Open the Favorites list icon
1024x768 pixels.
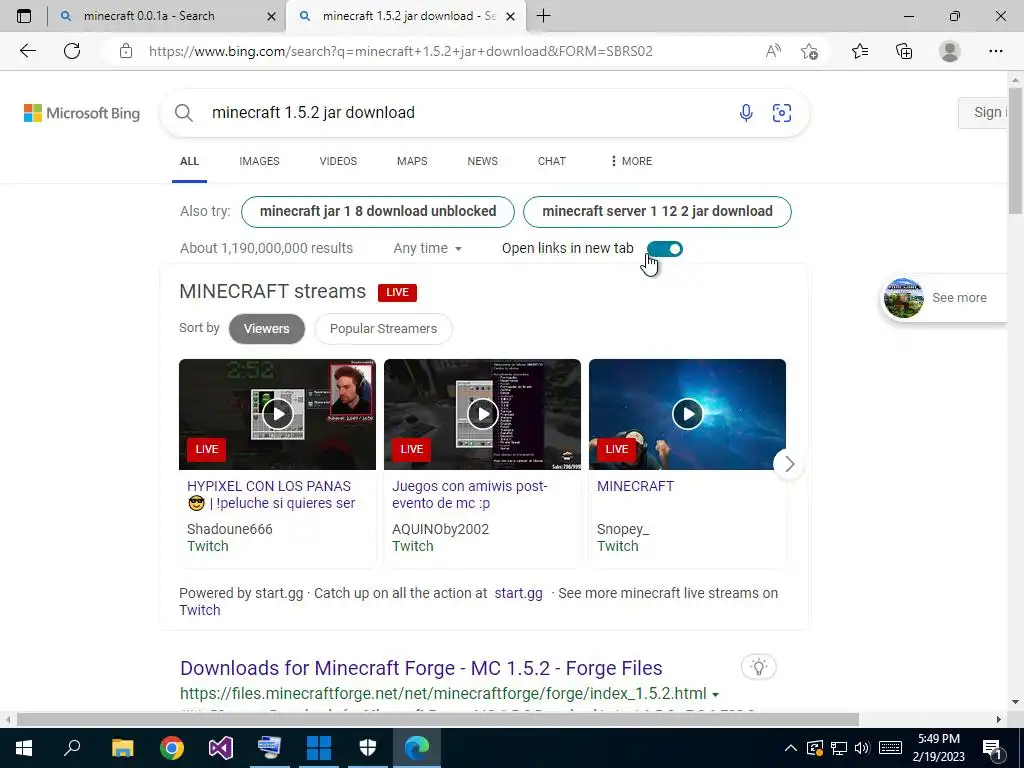(x=860, y=51)
